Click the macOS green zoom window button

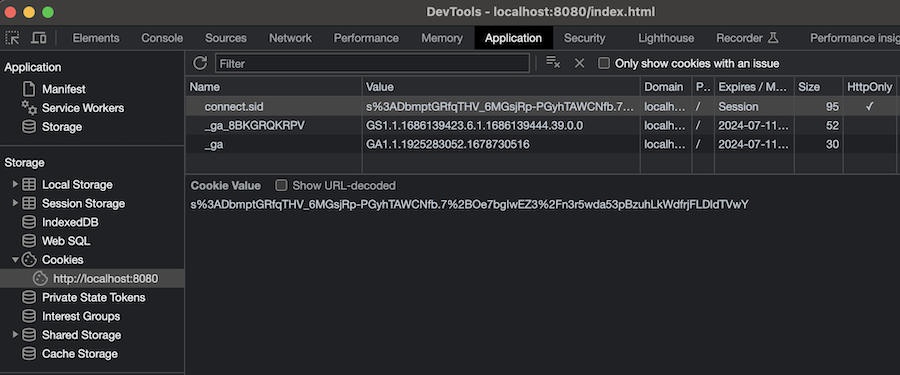48,11
